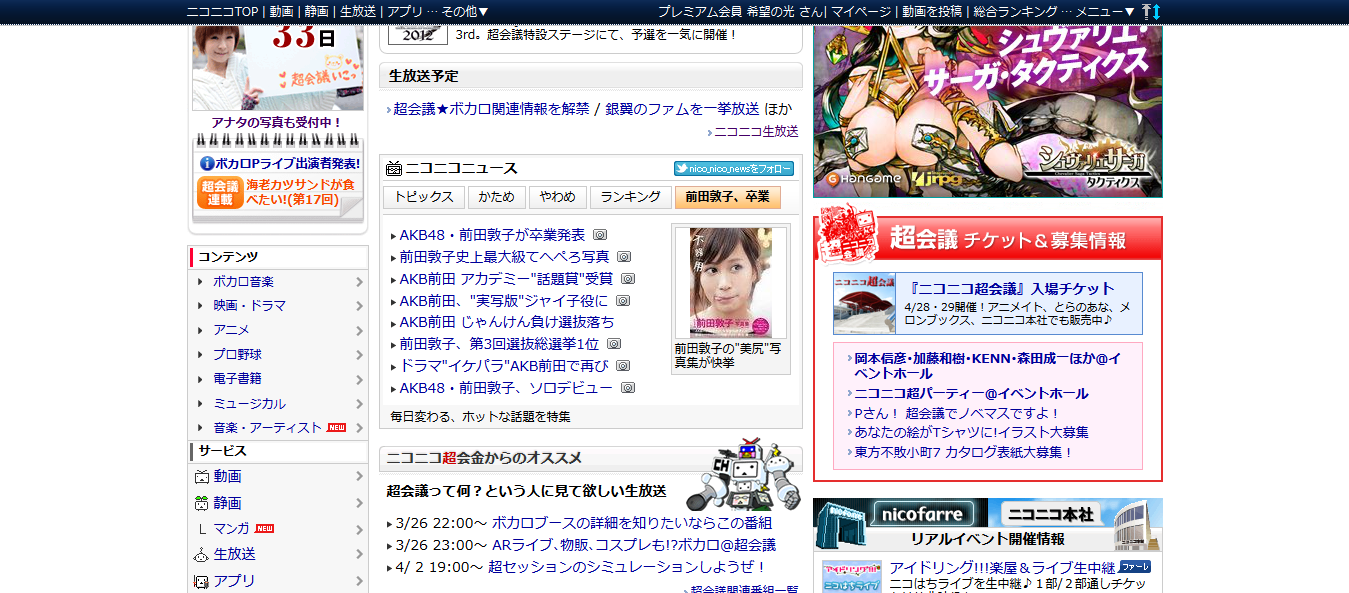This screenshot has width=1349, height=593.
Task: Click the TV icon before ニコニコニュース heading
Action: [394, 168]
